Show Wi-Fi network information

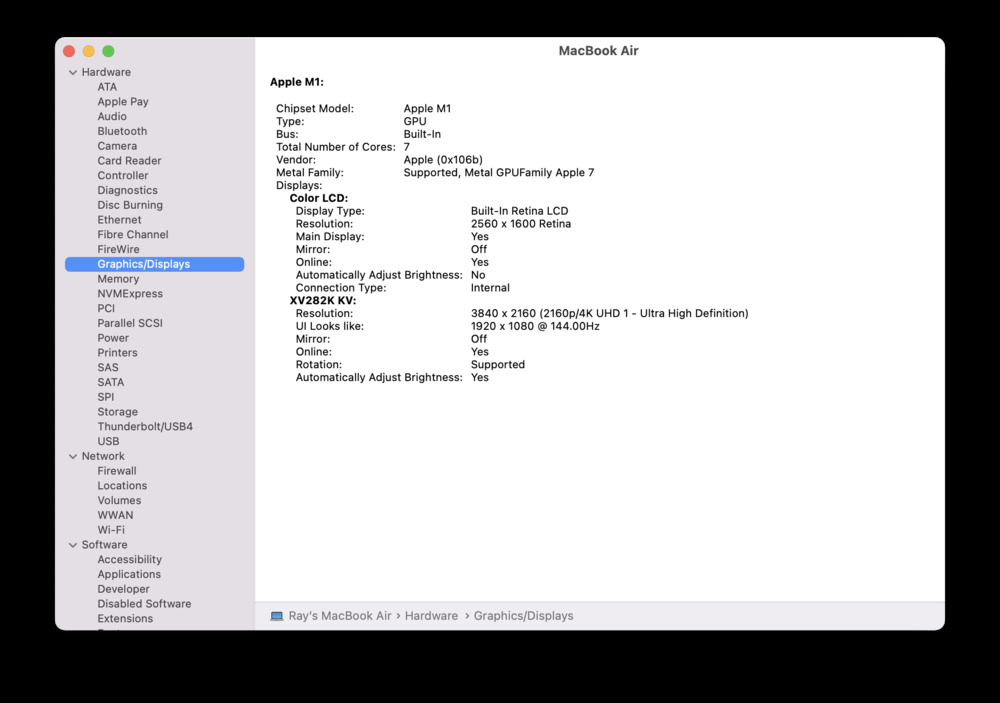(x=111, y=530)
